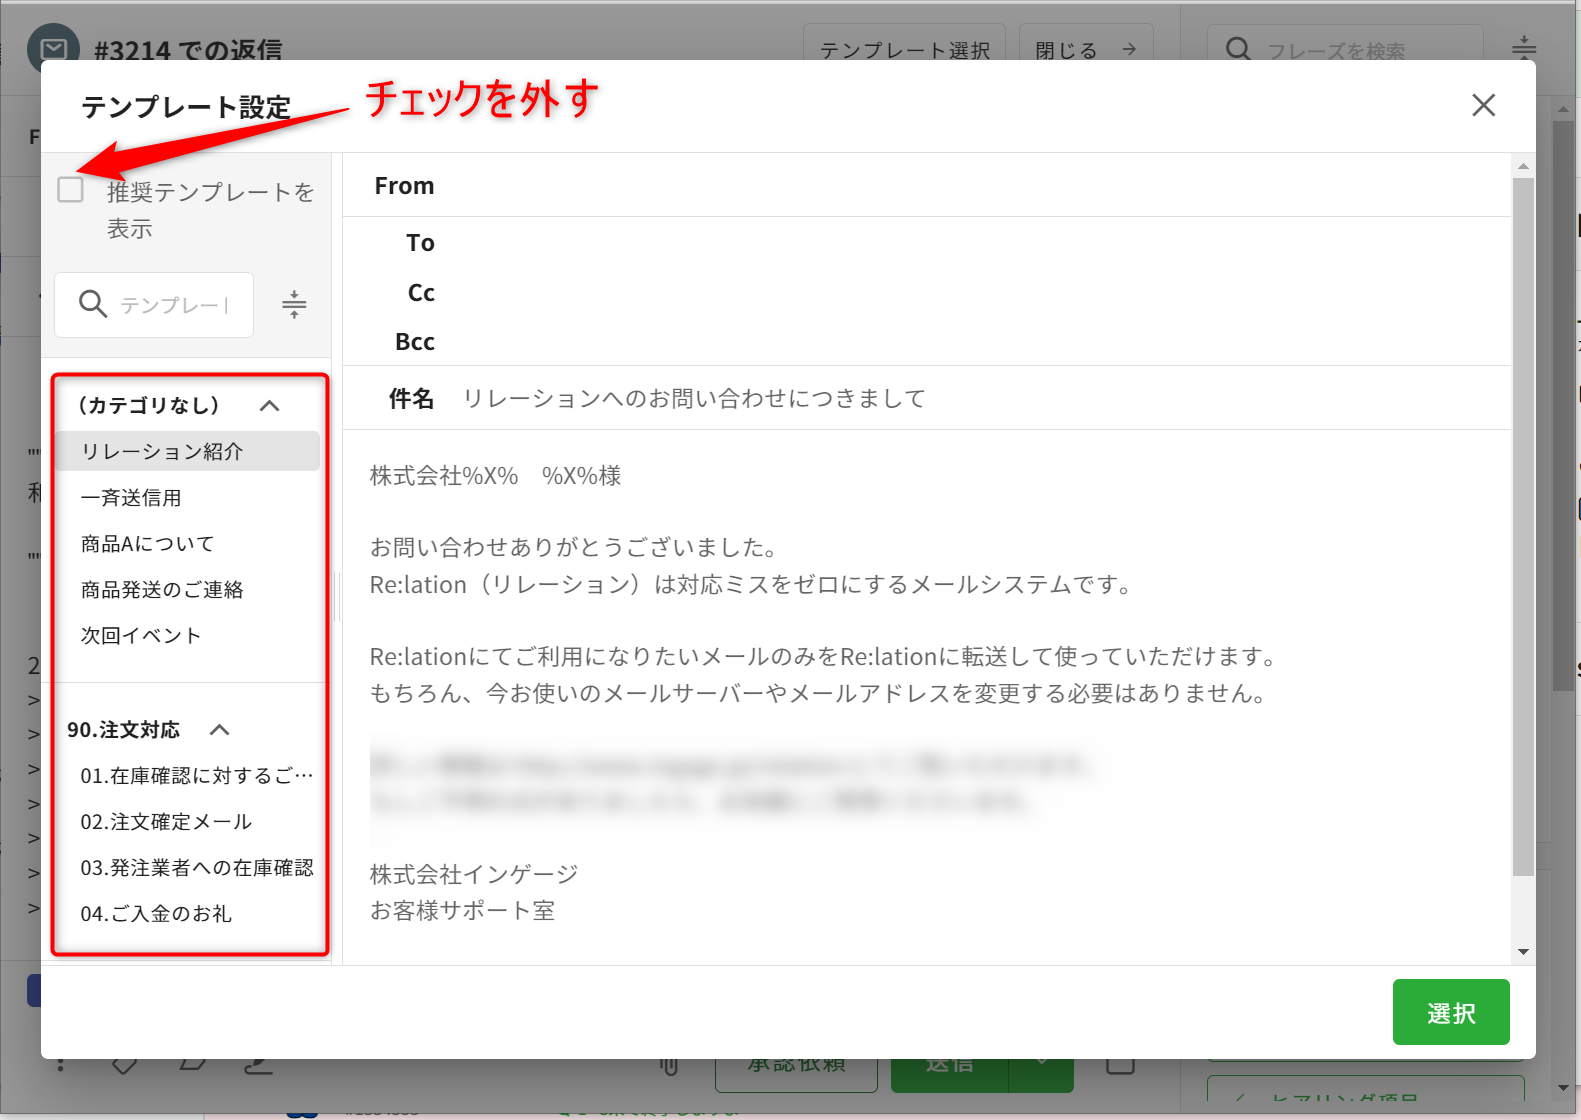Select the 04.ご入金のお礼 template
Viewport: 1581px width, 1120px height.
[x=156, y=913]
